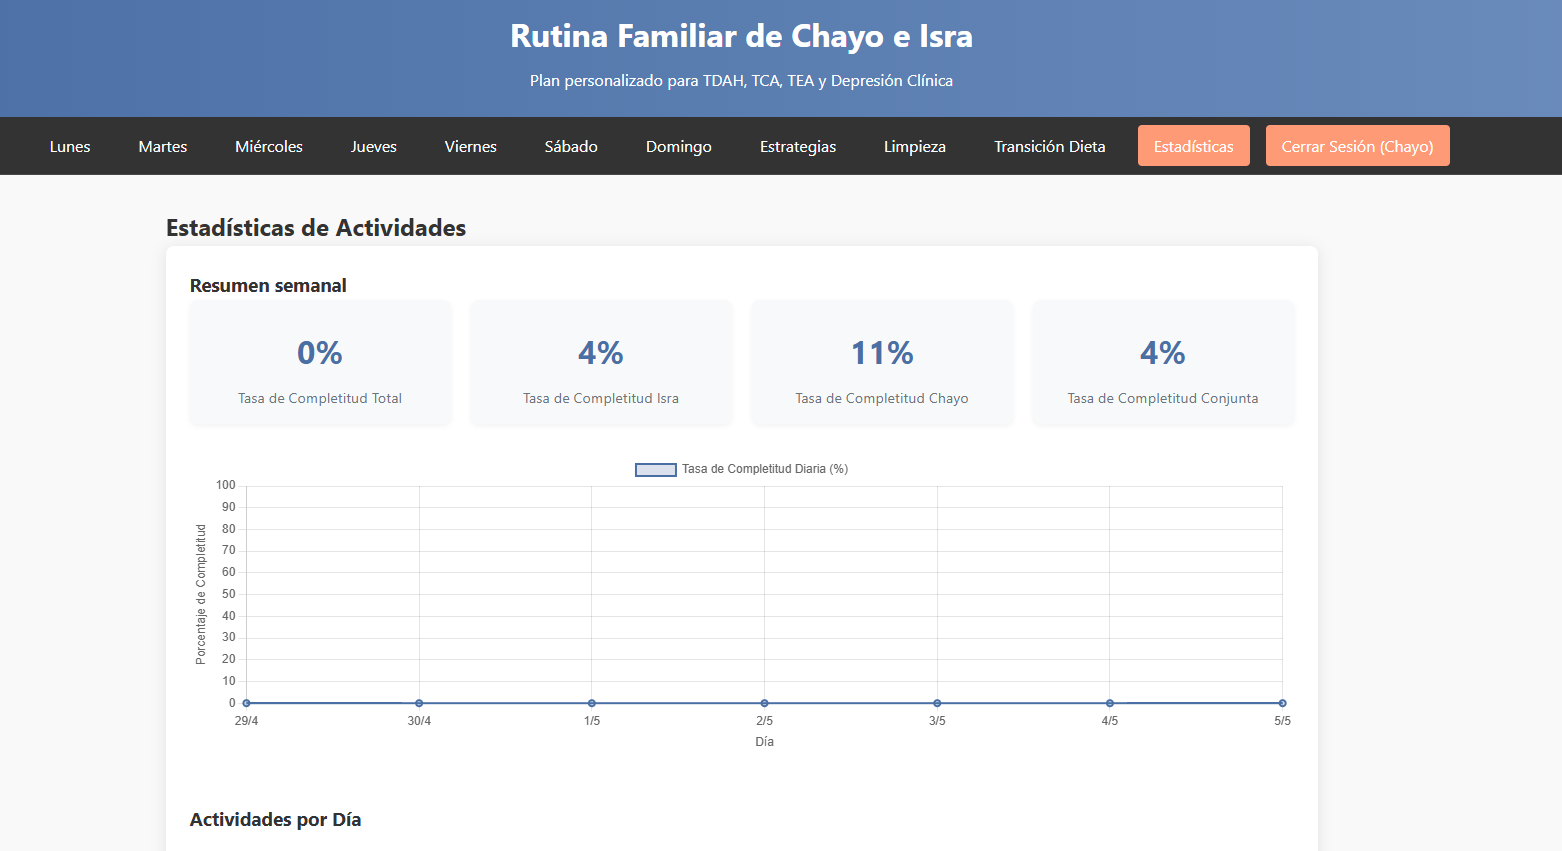Click the chart data point for 29/4
This screenshot has height=851, width=1562.
tap(247, 703)
